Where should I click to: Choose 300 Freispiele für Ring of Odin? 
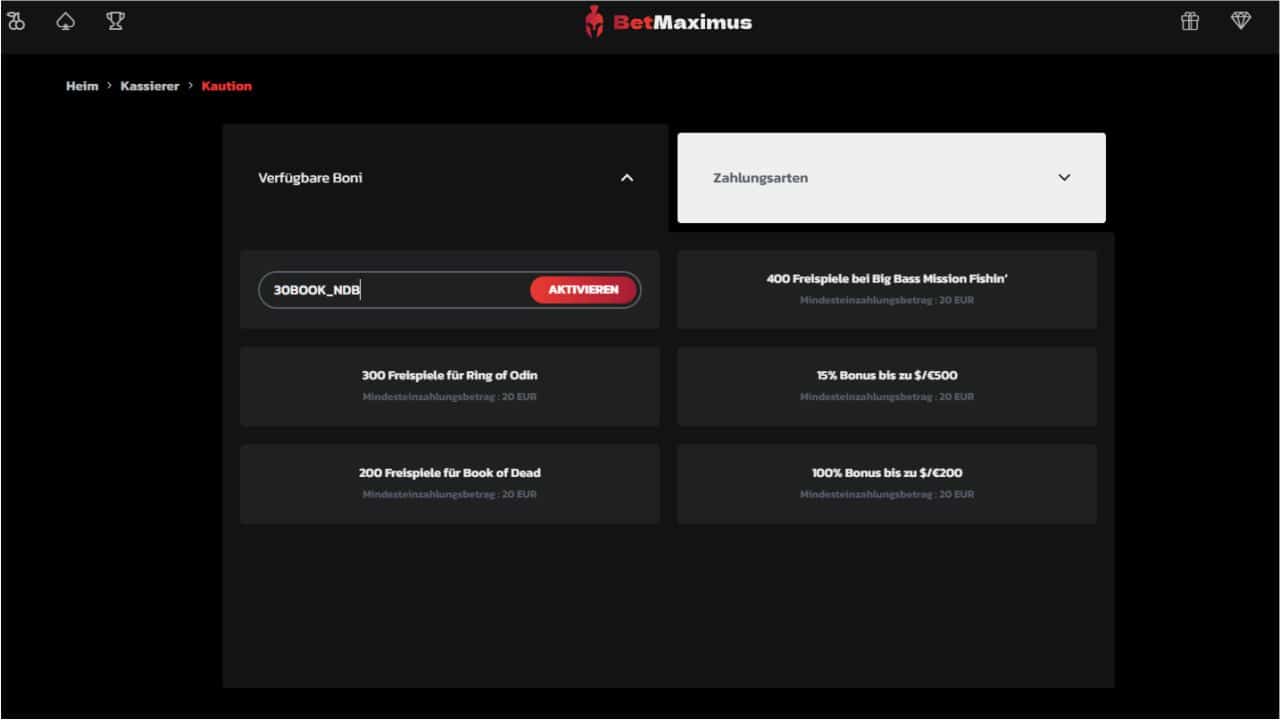[449, 386]
